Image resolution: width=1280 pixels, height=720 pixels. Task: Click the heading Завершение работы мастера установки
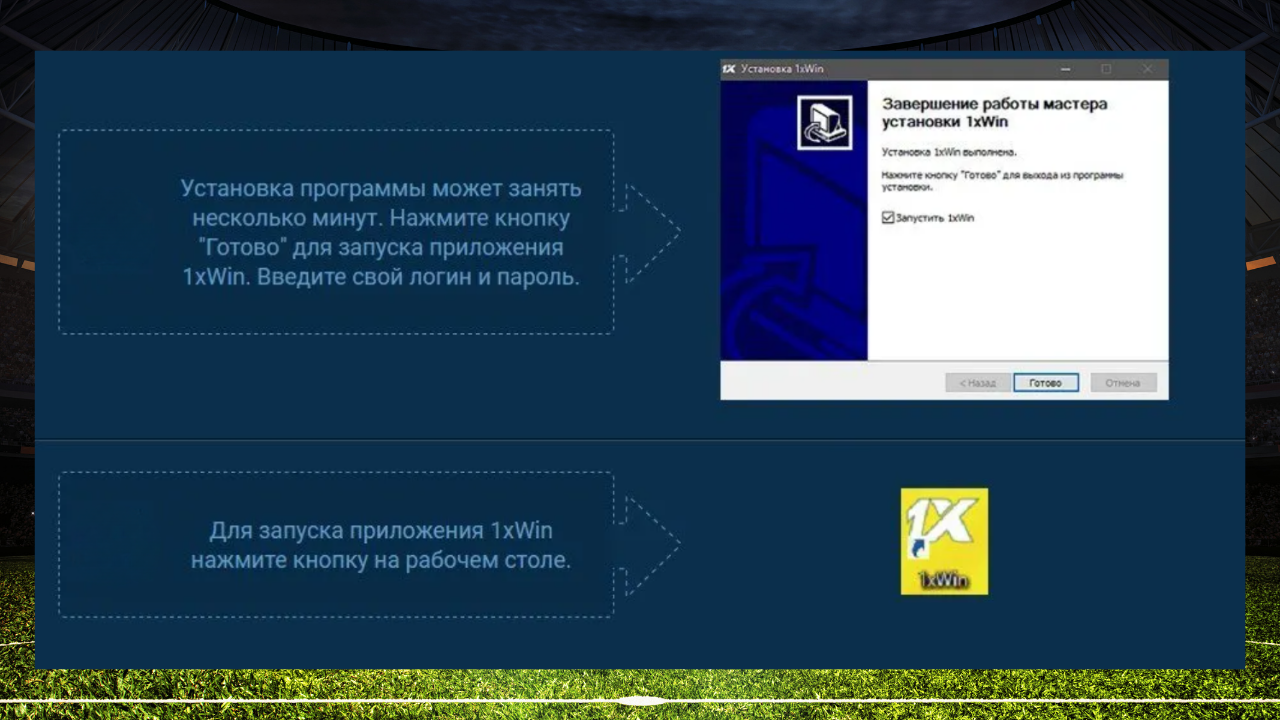[x=994, y=112]
